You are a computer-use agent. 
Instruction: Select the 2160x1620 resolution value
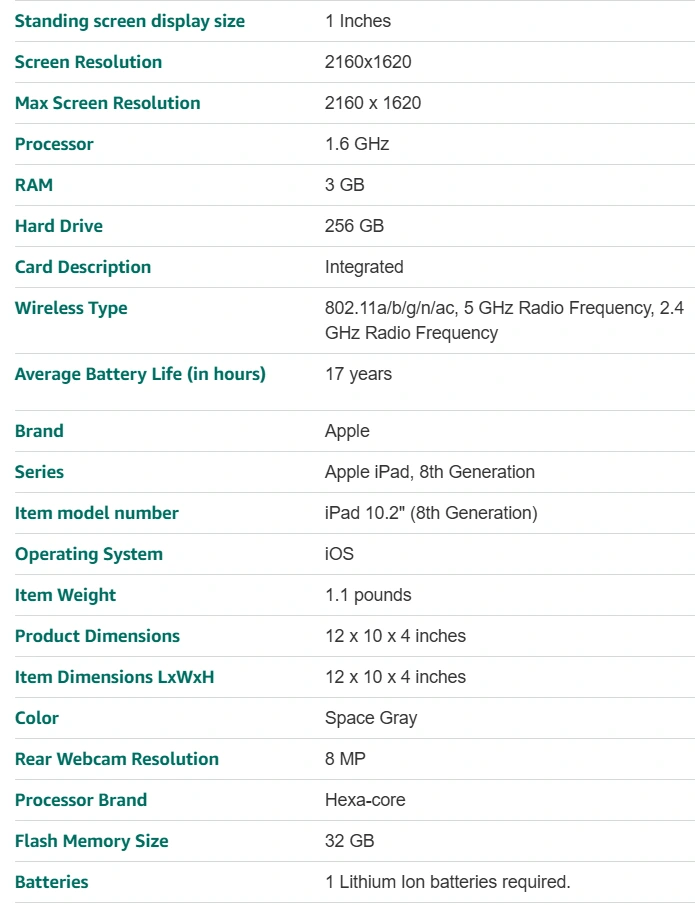368,62
